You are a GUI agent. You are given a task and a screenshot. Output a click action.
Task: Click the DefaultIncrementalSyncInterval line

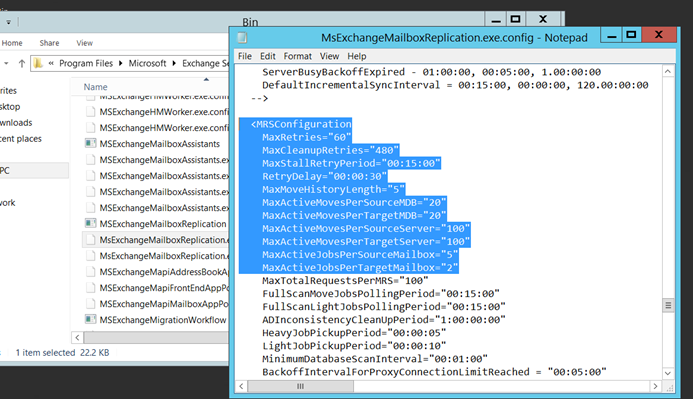(455, 85)
